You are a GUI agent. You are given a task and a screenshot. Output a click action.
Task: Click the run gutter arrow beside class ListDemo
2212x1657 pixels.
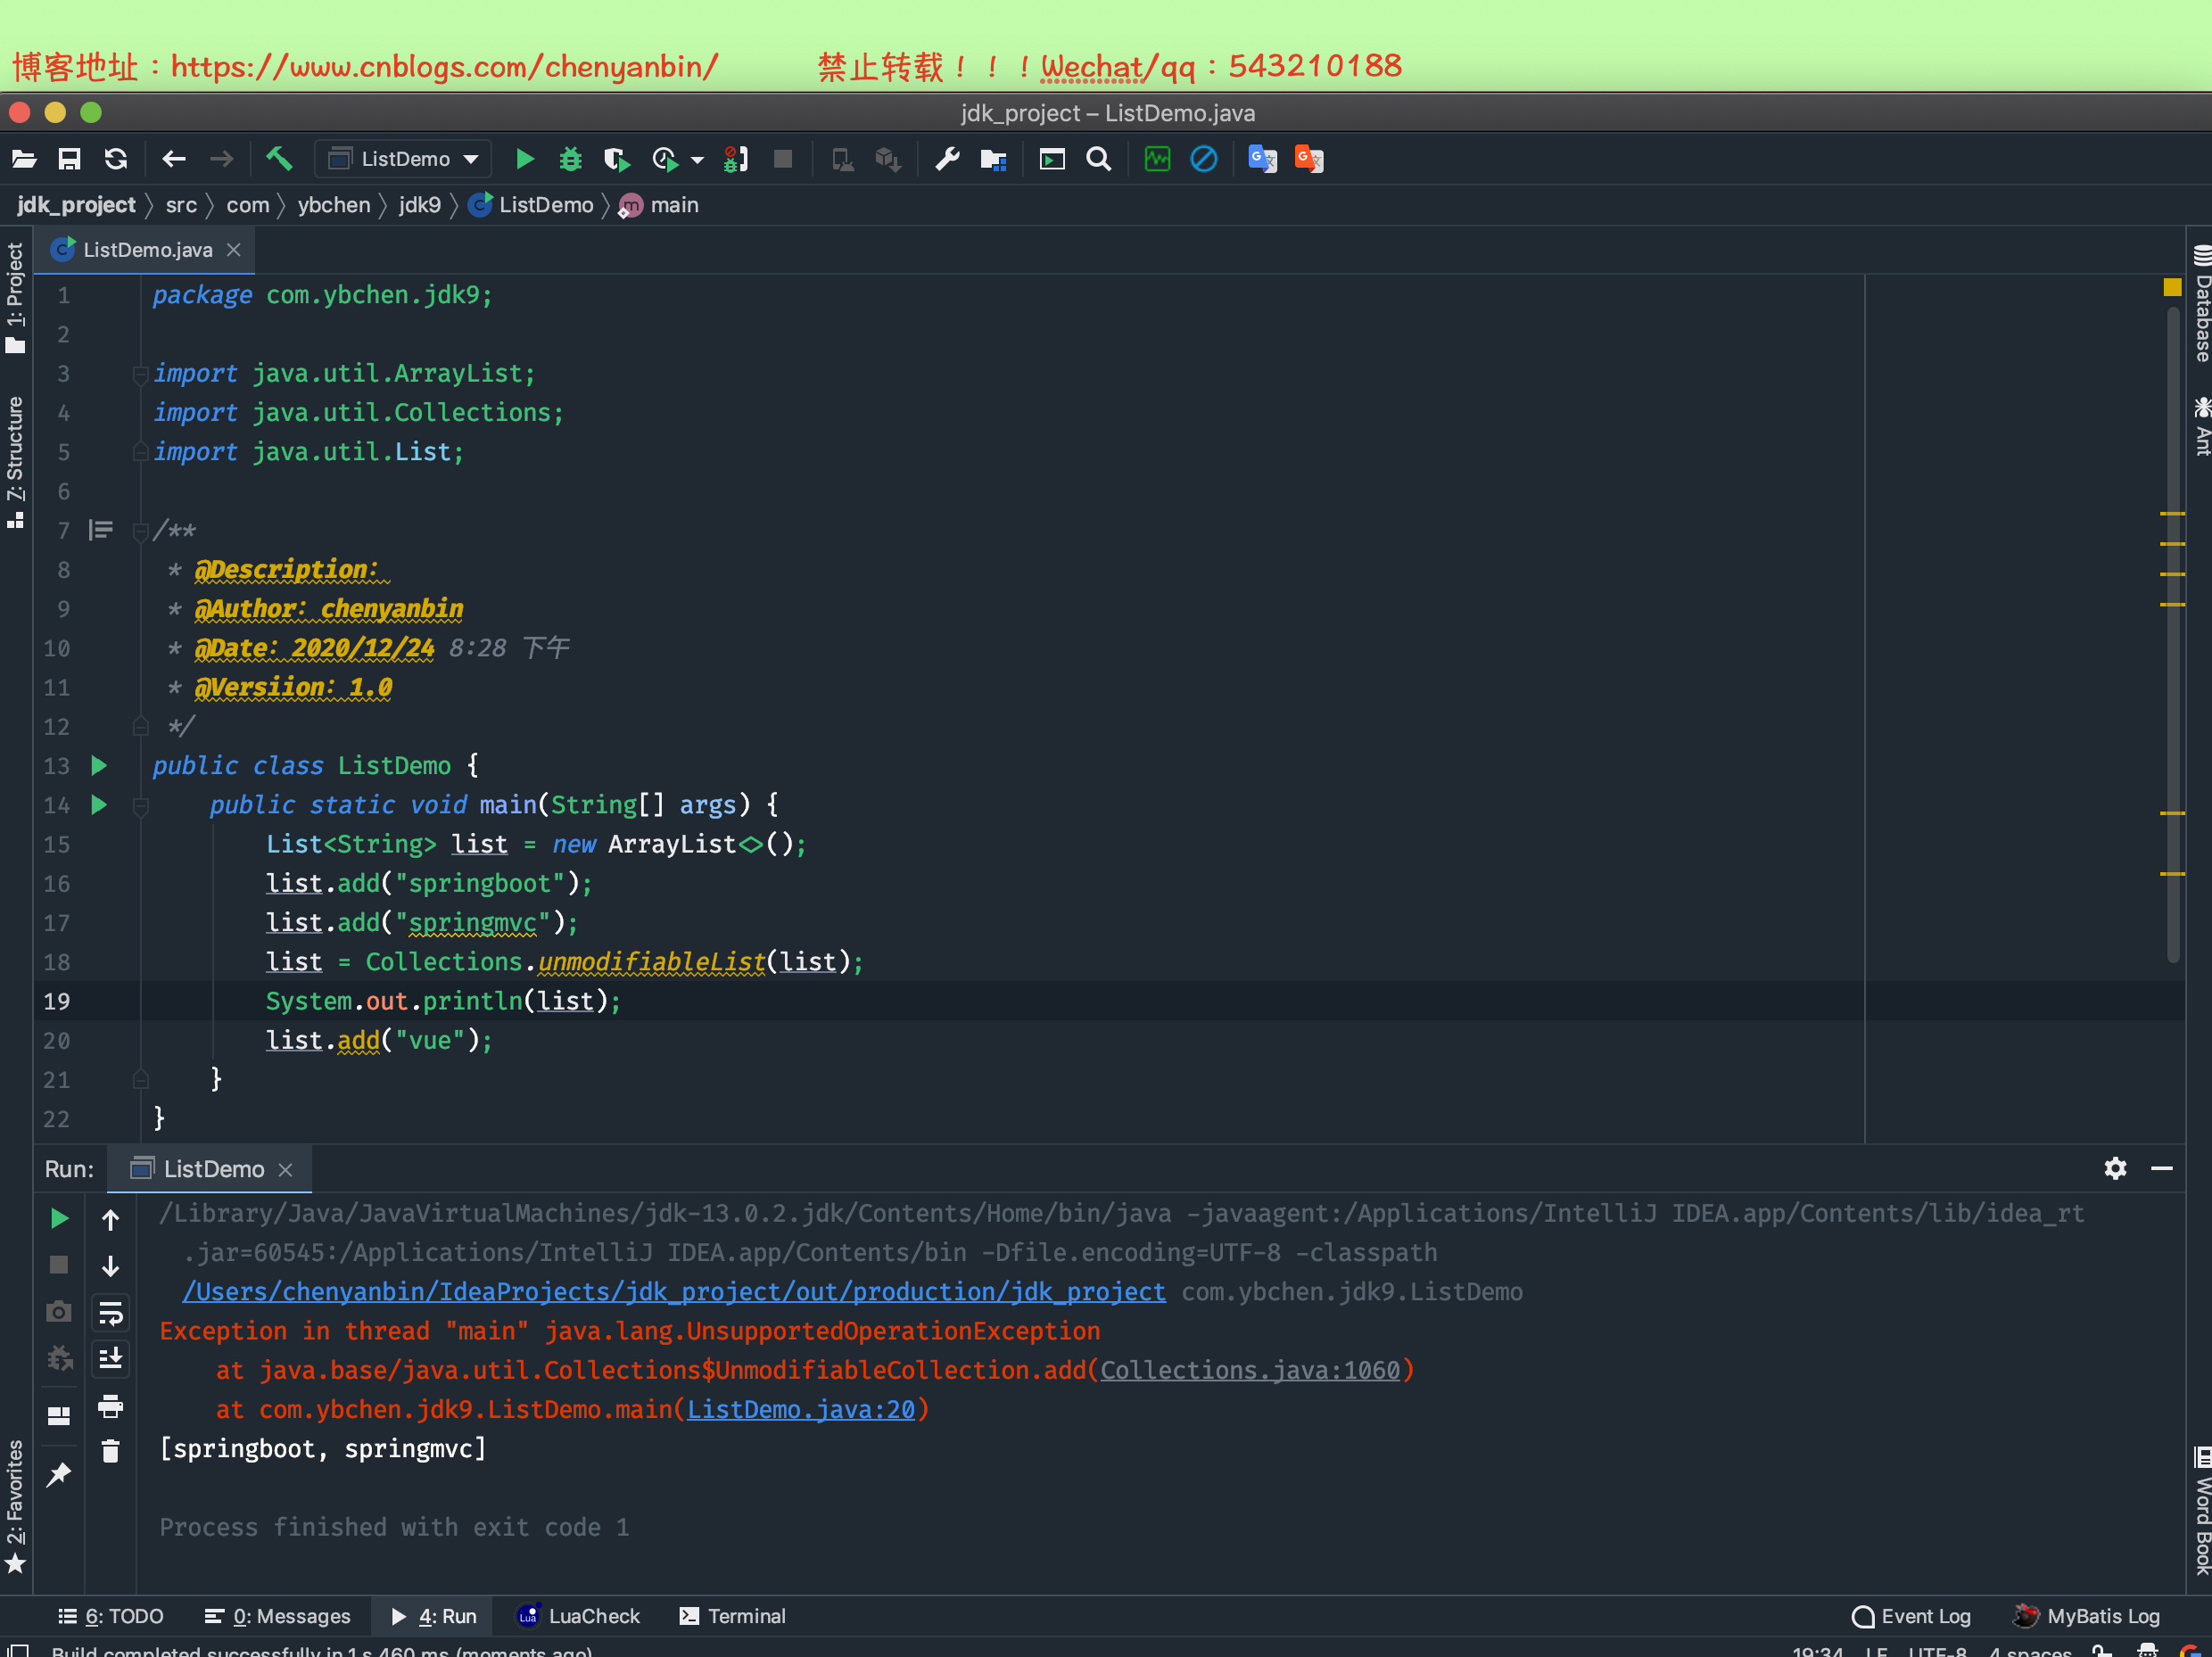99,766
